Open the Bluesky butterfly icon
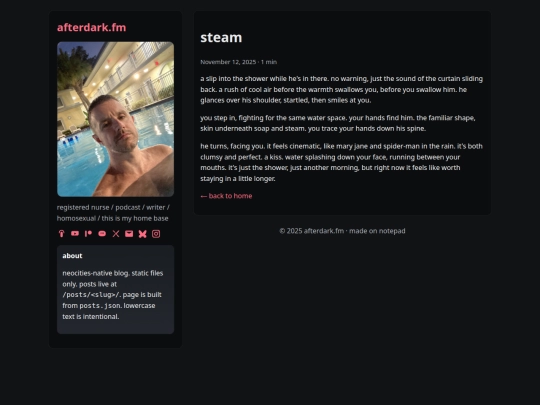 point(143,234)
